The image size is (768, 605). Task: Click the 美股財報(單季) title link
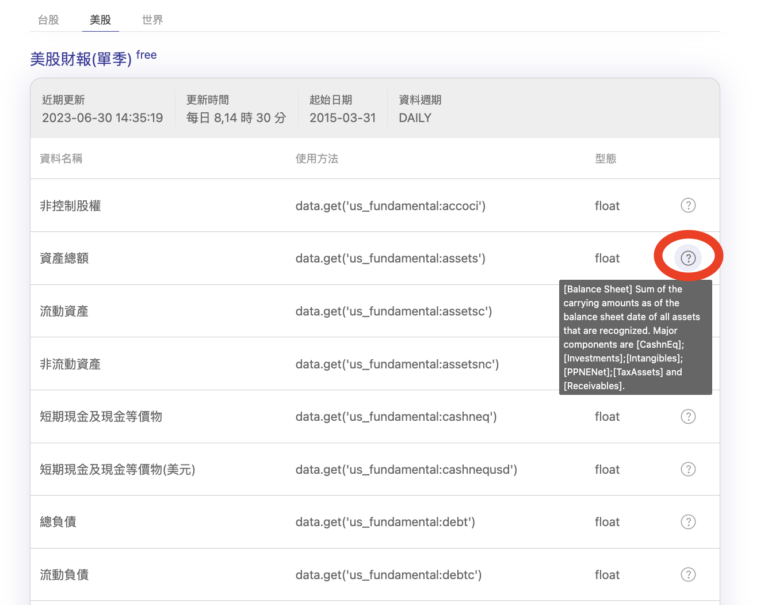pos(81,59)
